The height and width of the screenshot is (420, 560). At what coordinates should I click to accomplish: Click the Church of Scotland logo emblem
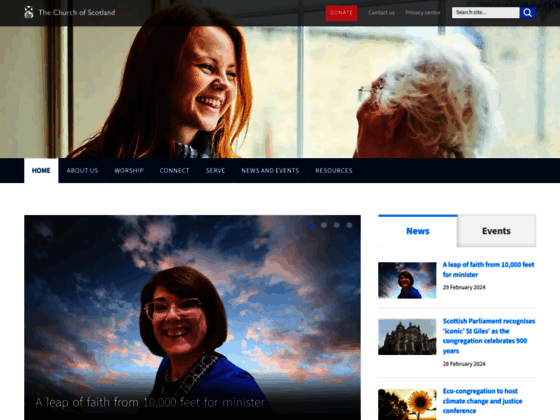[29, 12]
